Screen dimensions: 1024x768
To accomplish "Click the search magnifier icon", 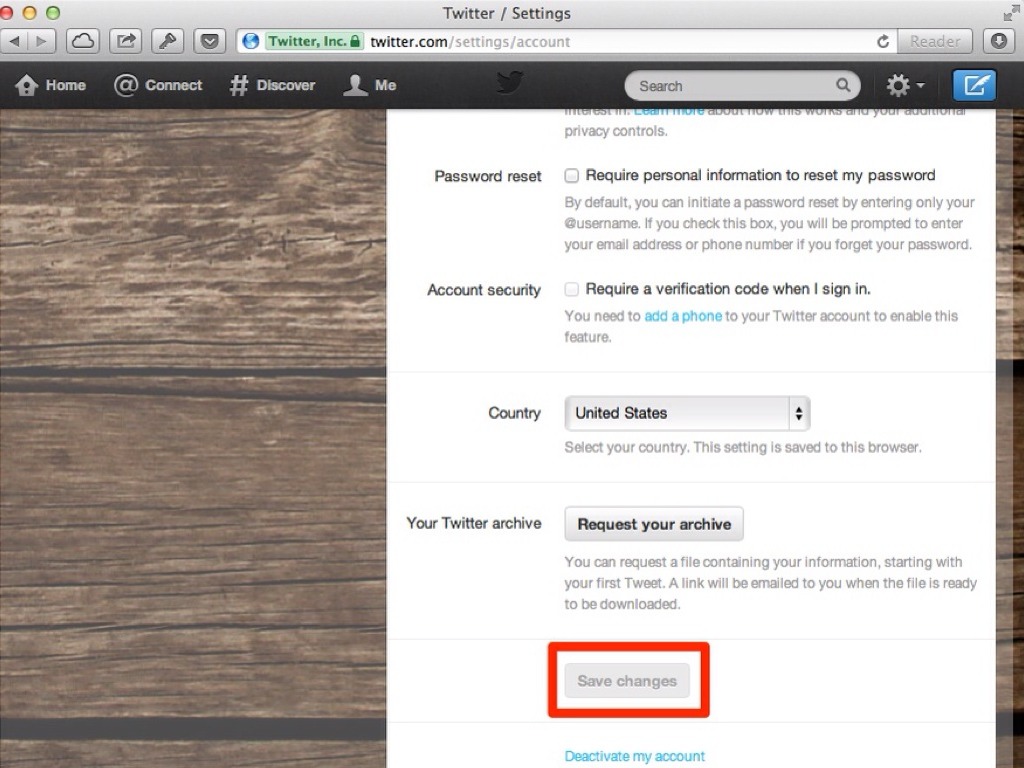I will tap(843, 85).
